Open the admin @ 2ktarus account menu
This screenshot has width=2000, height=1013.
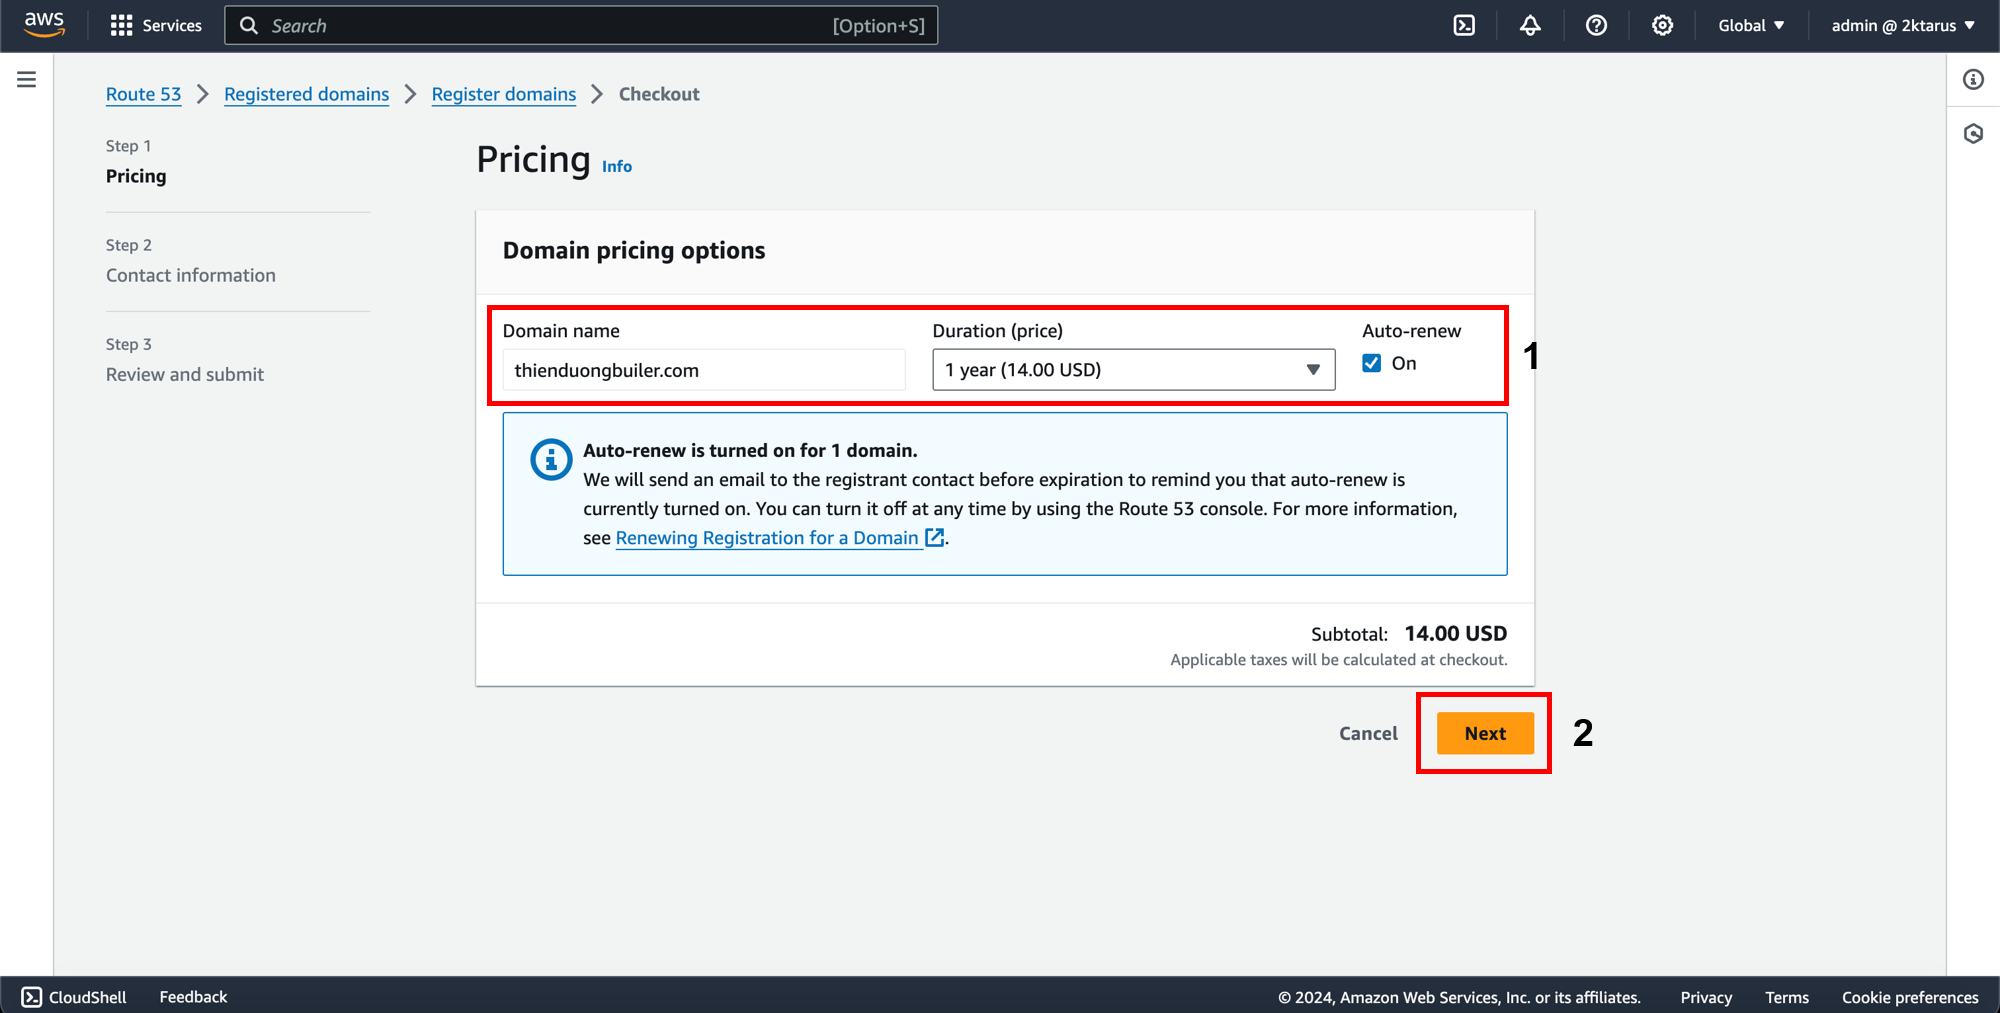(1903, 25)
